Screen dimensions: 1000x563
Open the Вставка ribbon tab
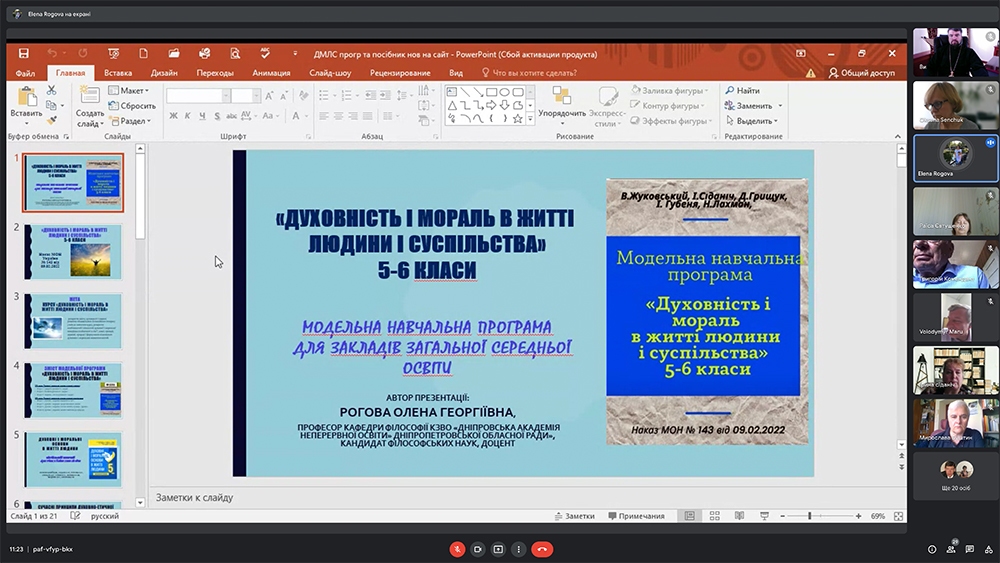point(118,73)
